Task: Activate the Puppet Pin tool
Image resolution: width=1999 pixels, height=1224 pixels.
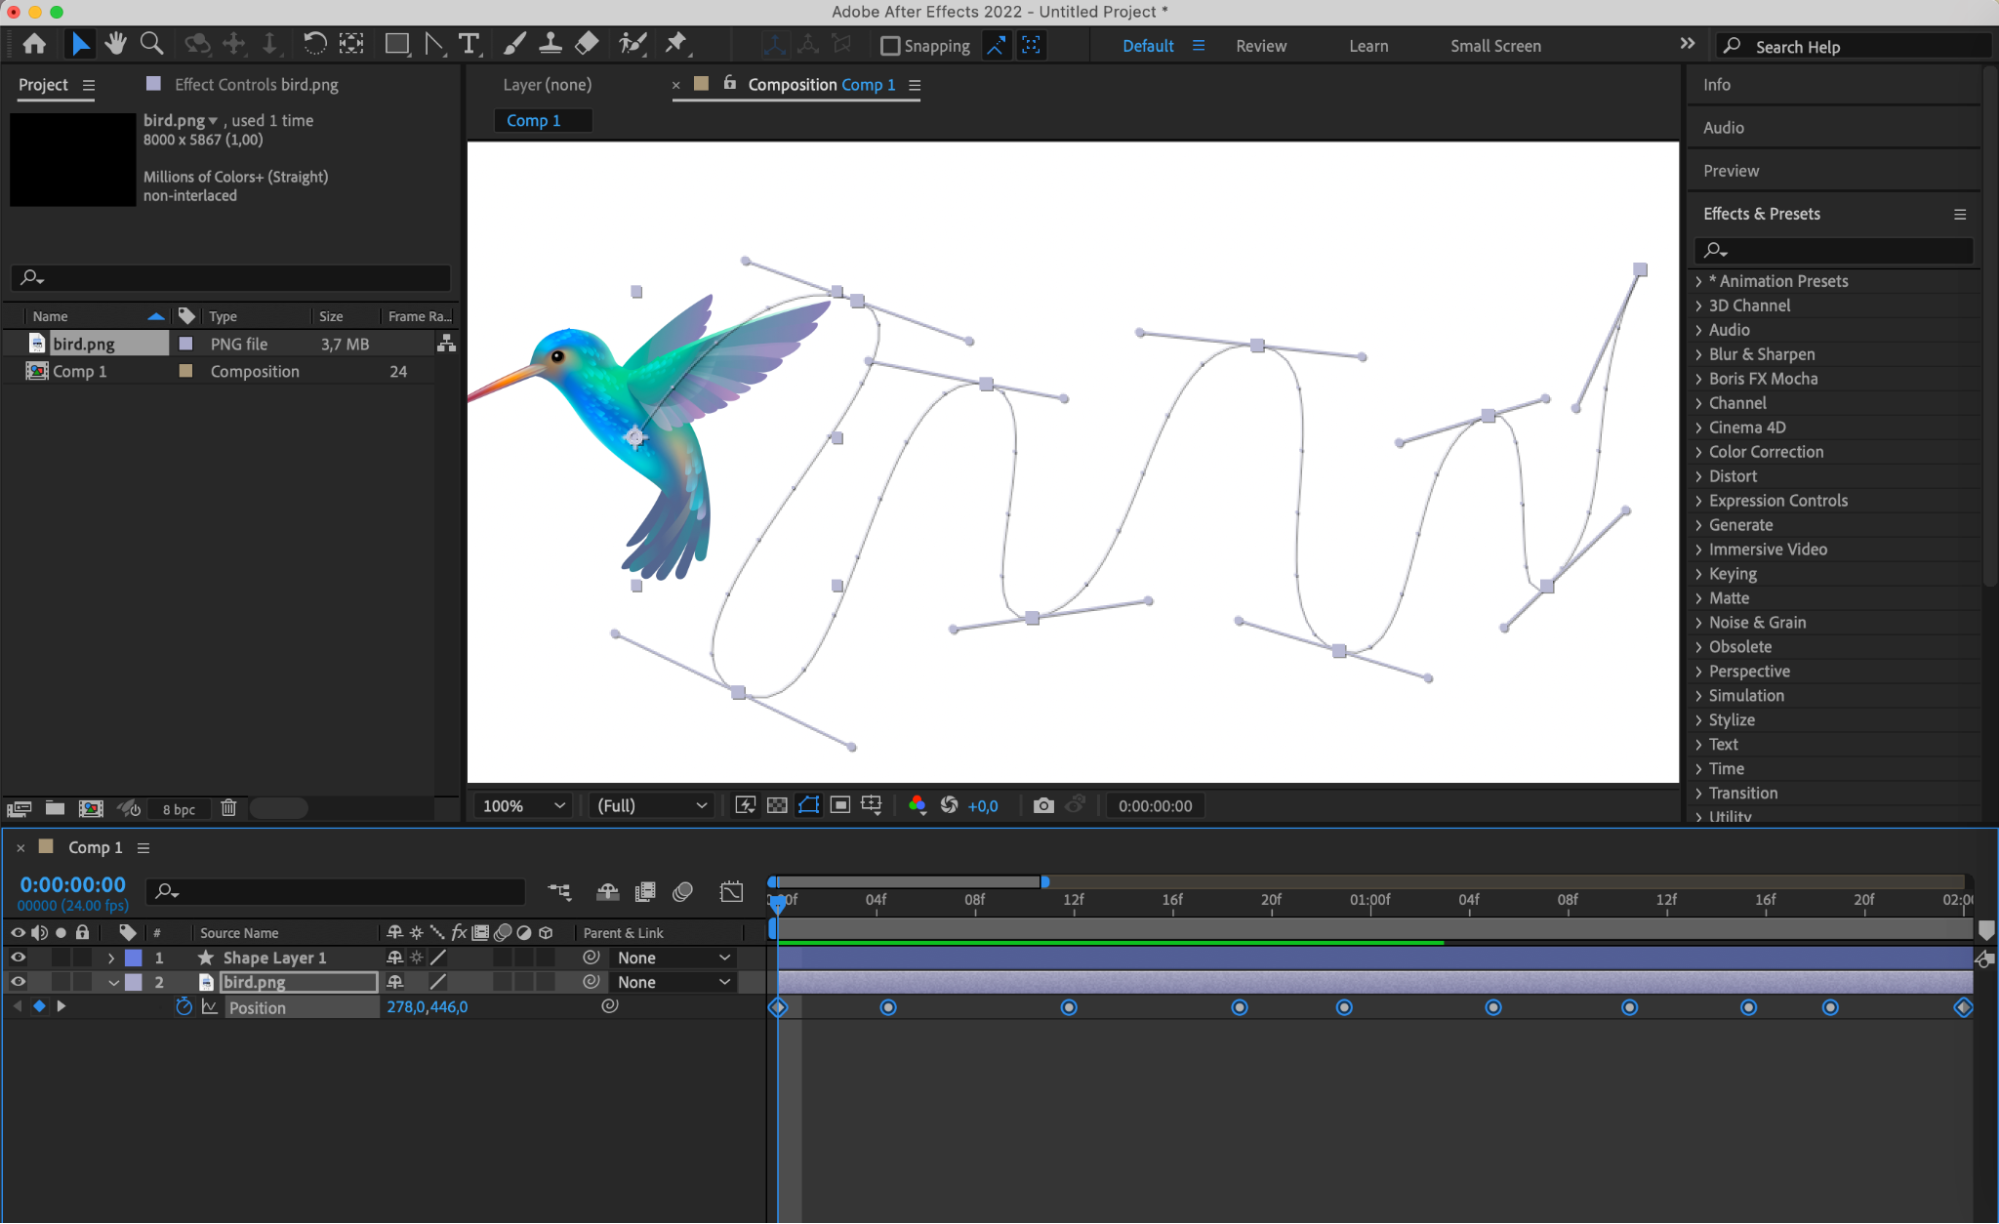Action: [x=677, y=44]
